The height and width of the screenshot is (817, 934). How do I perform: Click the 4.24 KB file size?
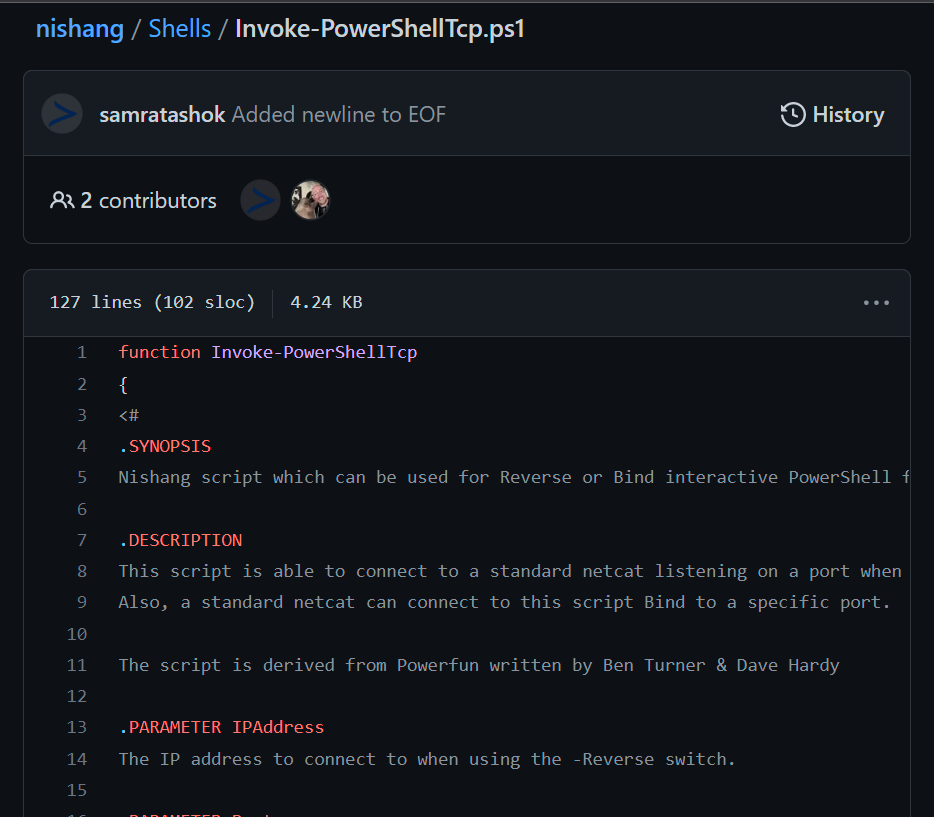(326, 302)
